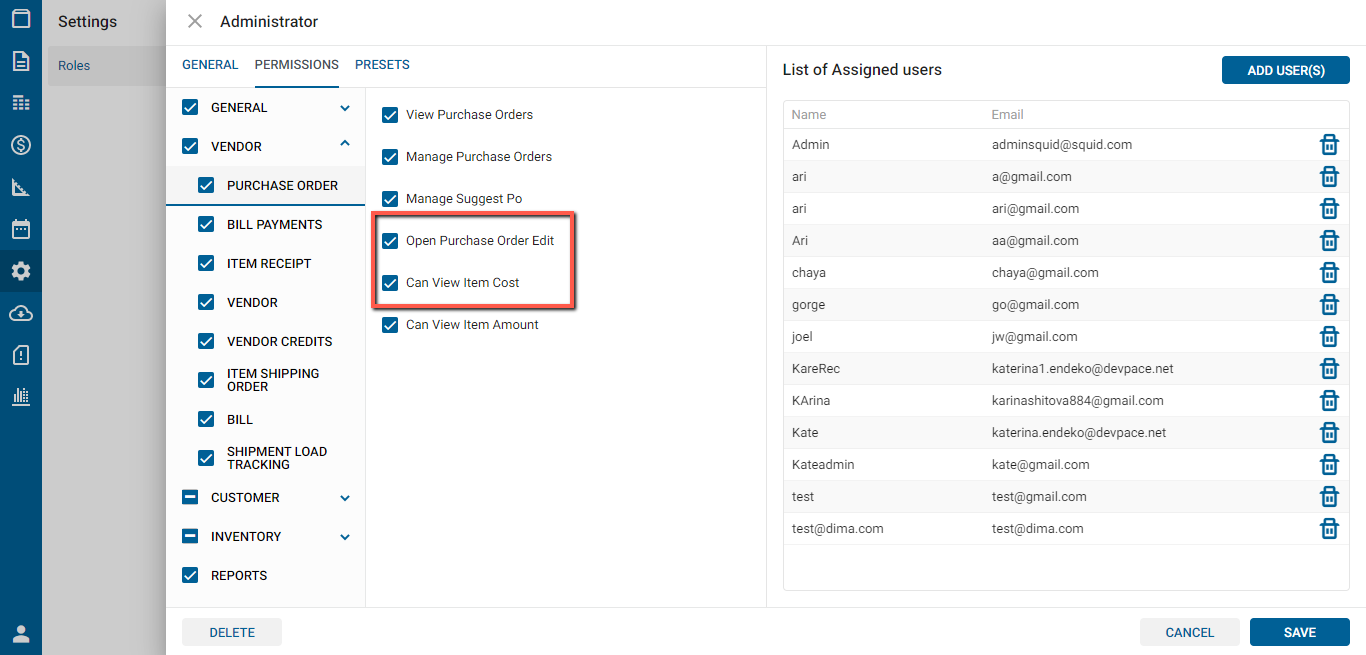Switch to the General tab
Viewport: 1366px width, 655px height.
(x=210, y=65)
